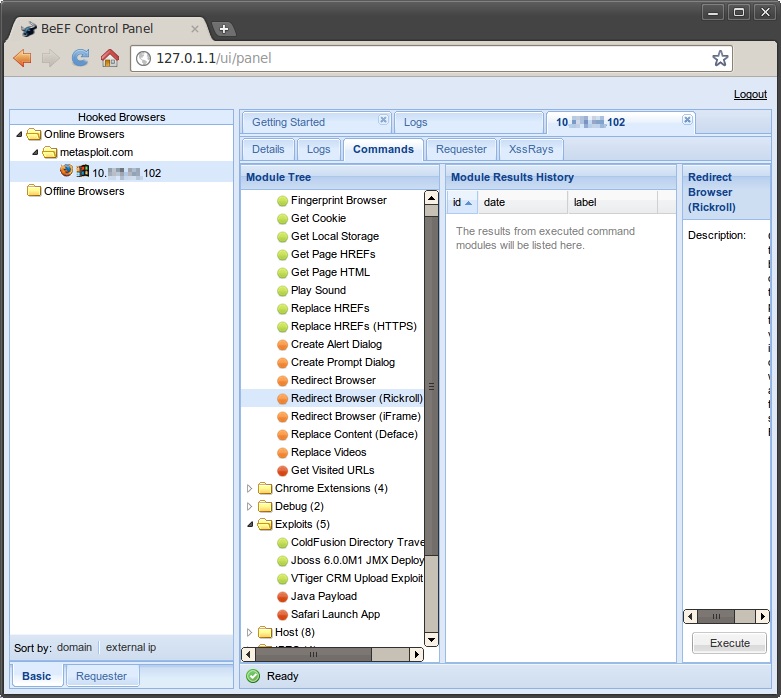
Task: Click module tree horizontal scroll right arrow
Action: pos(416,654)
